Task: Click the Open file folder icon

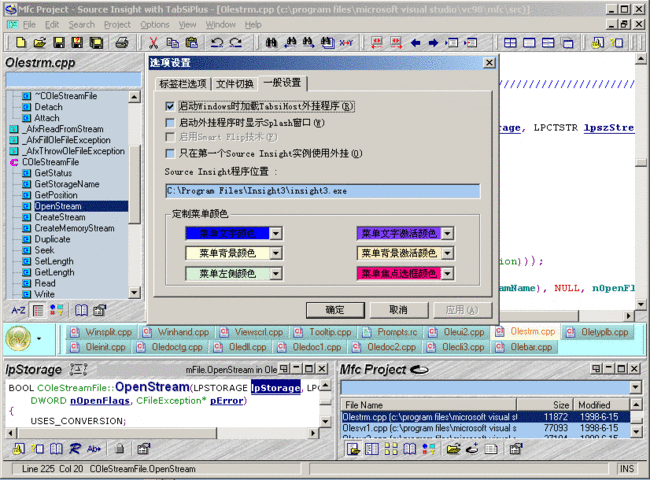Action: [x=40, y=42]
